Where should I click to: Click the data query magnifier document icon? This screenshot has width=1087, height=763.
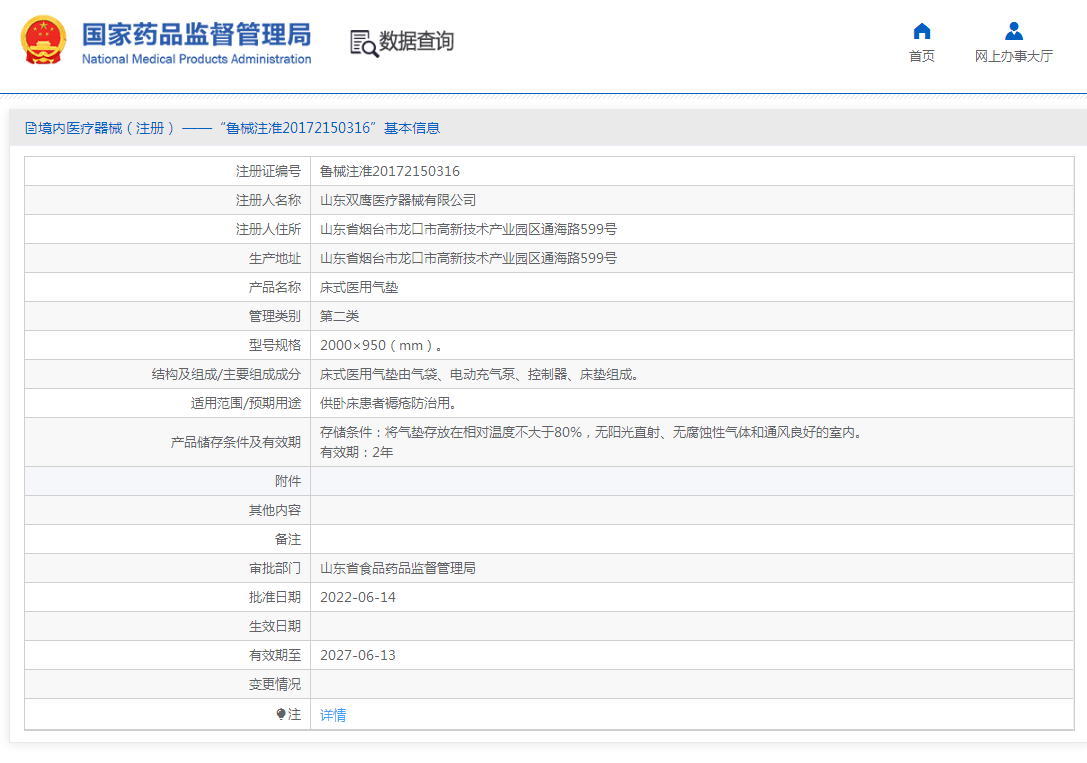[x=364, y=43]
